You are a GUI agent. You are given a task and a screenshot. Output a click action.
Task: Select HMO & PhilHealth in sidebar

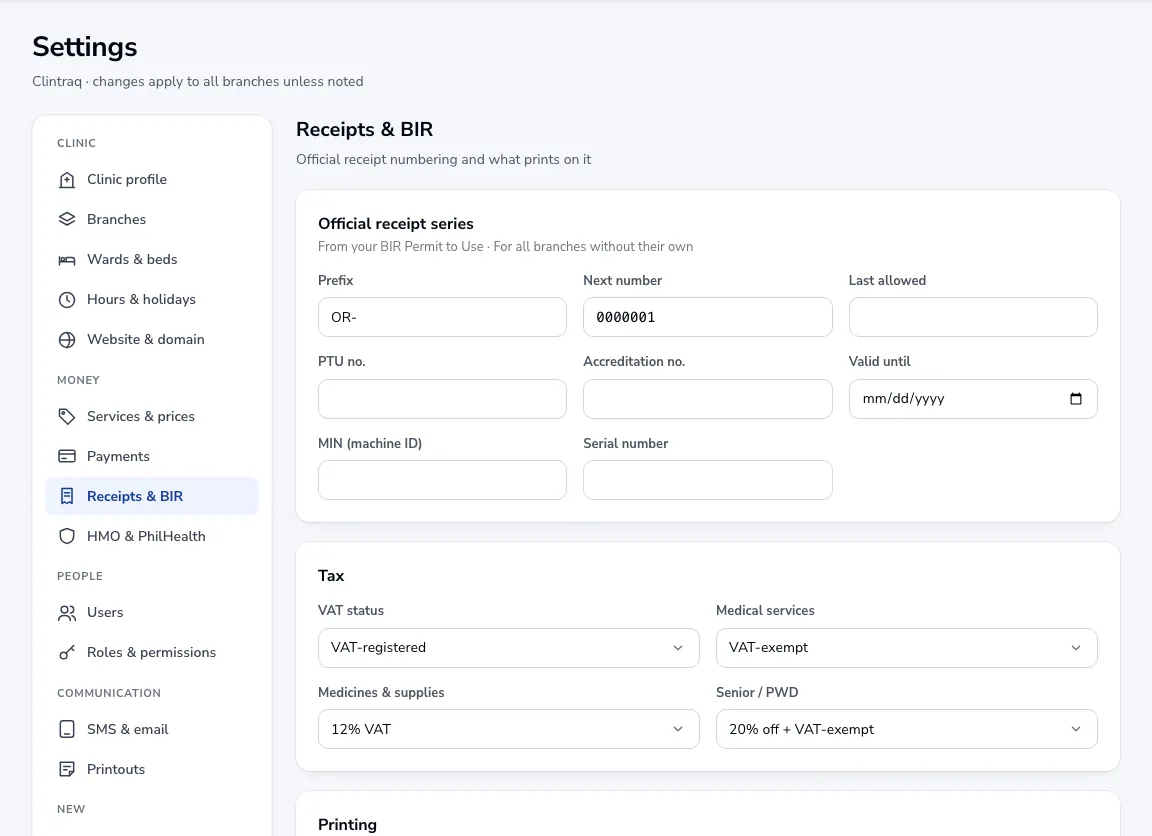point(152,537)
